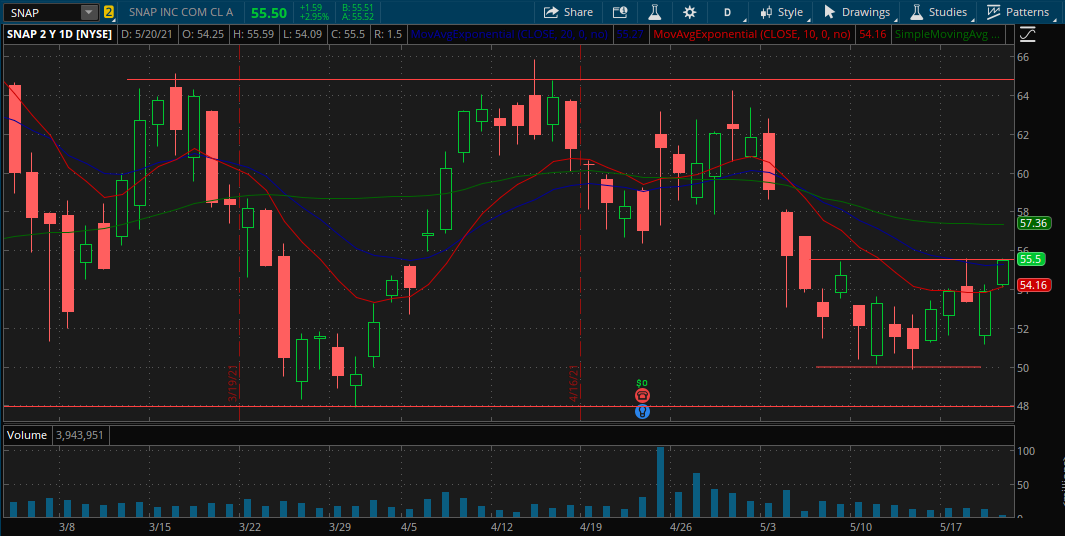Click the 54.16 EMA 10 header value
Viewport: 1065px width, 536px height.
[872, 34]
